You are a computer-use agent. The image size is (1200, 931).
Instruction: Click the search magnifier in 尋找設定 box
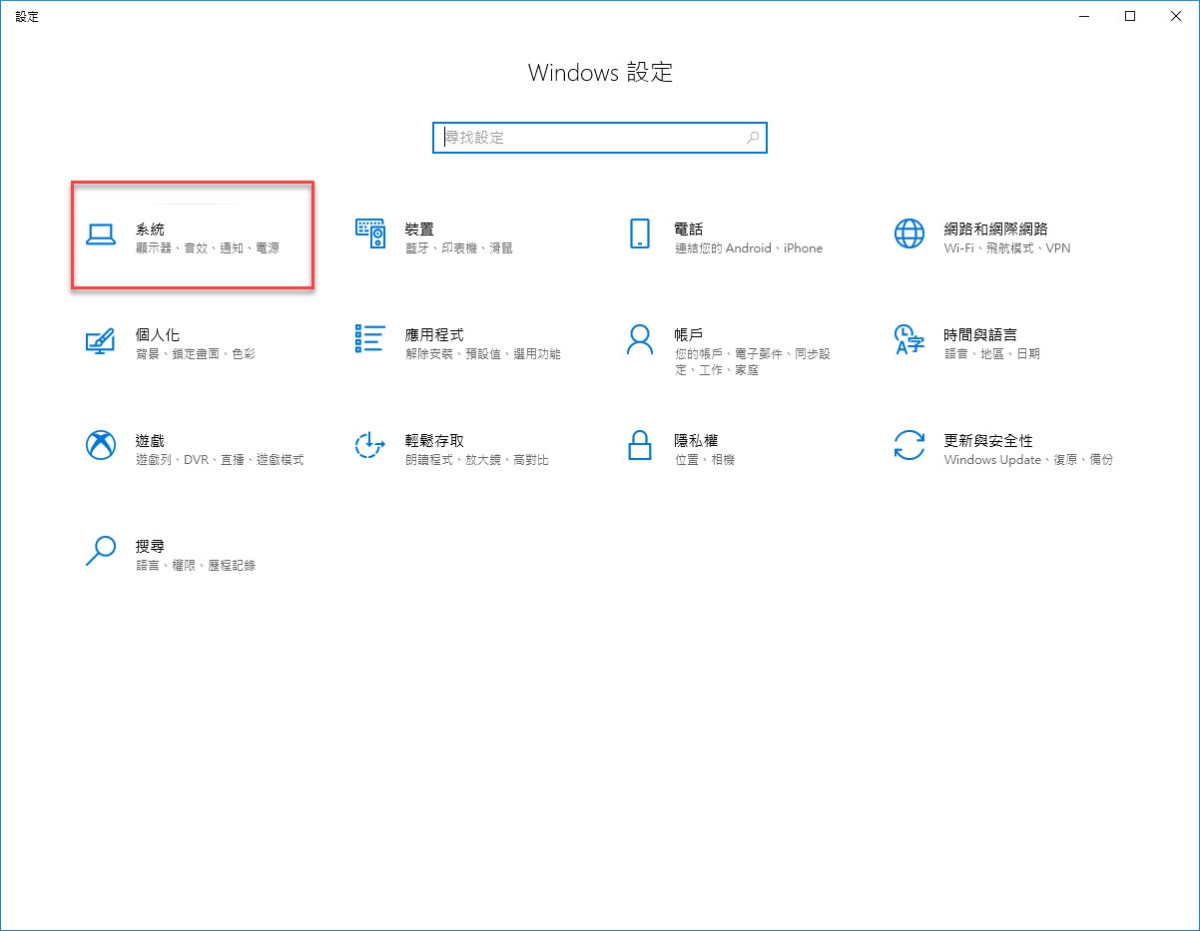click(753, 138)
